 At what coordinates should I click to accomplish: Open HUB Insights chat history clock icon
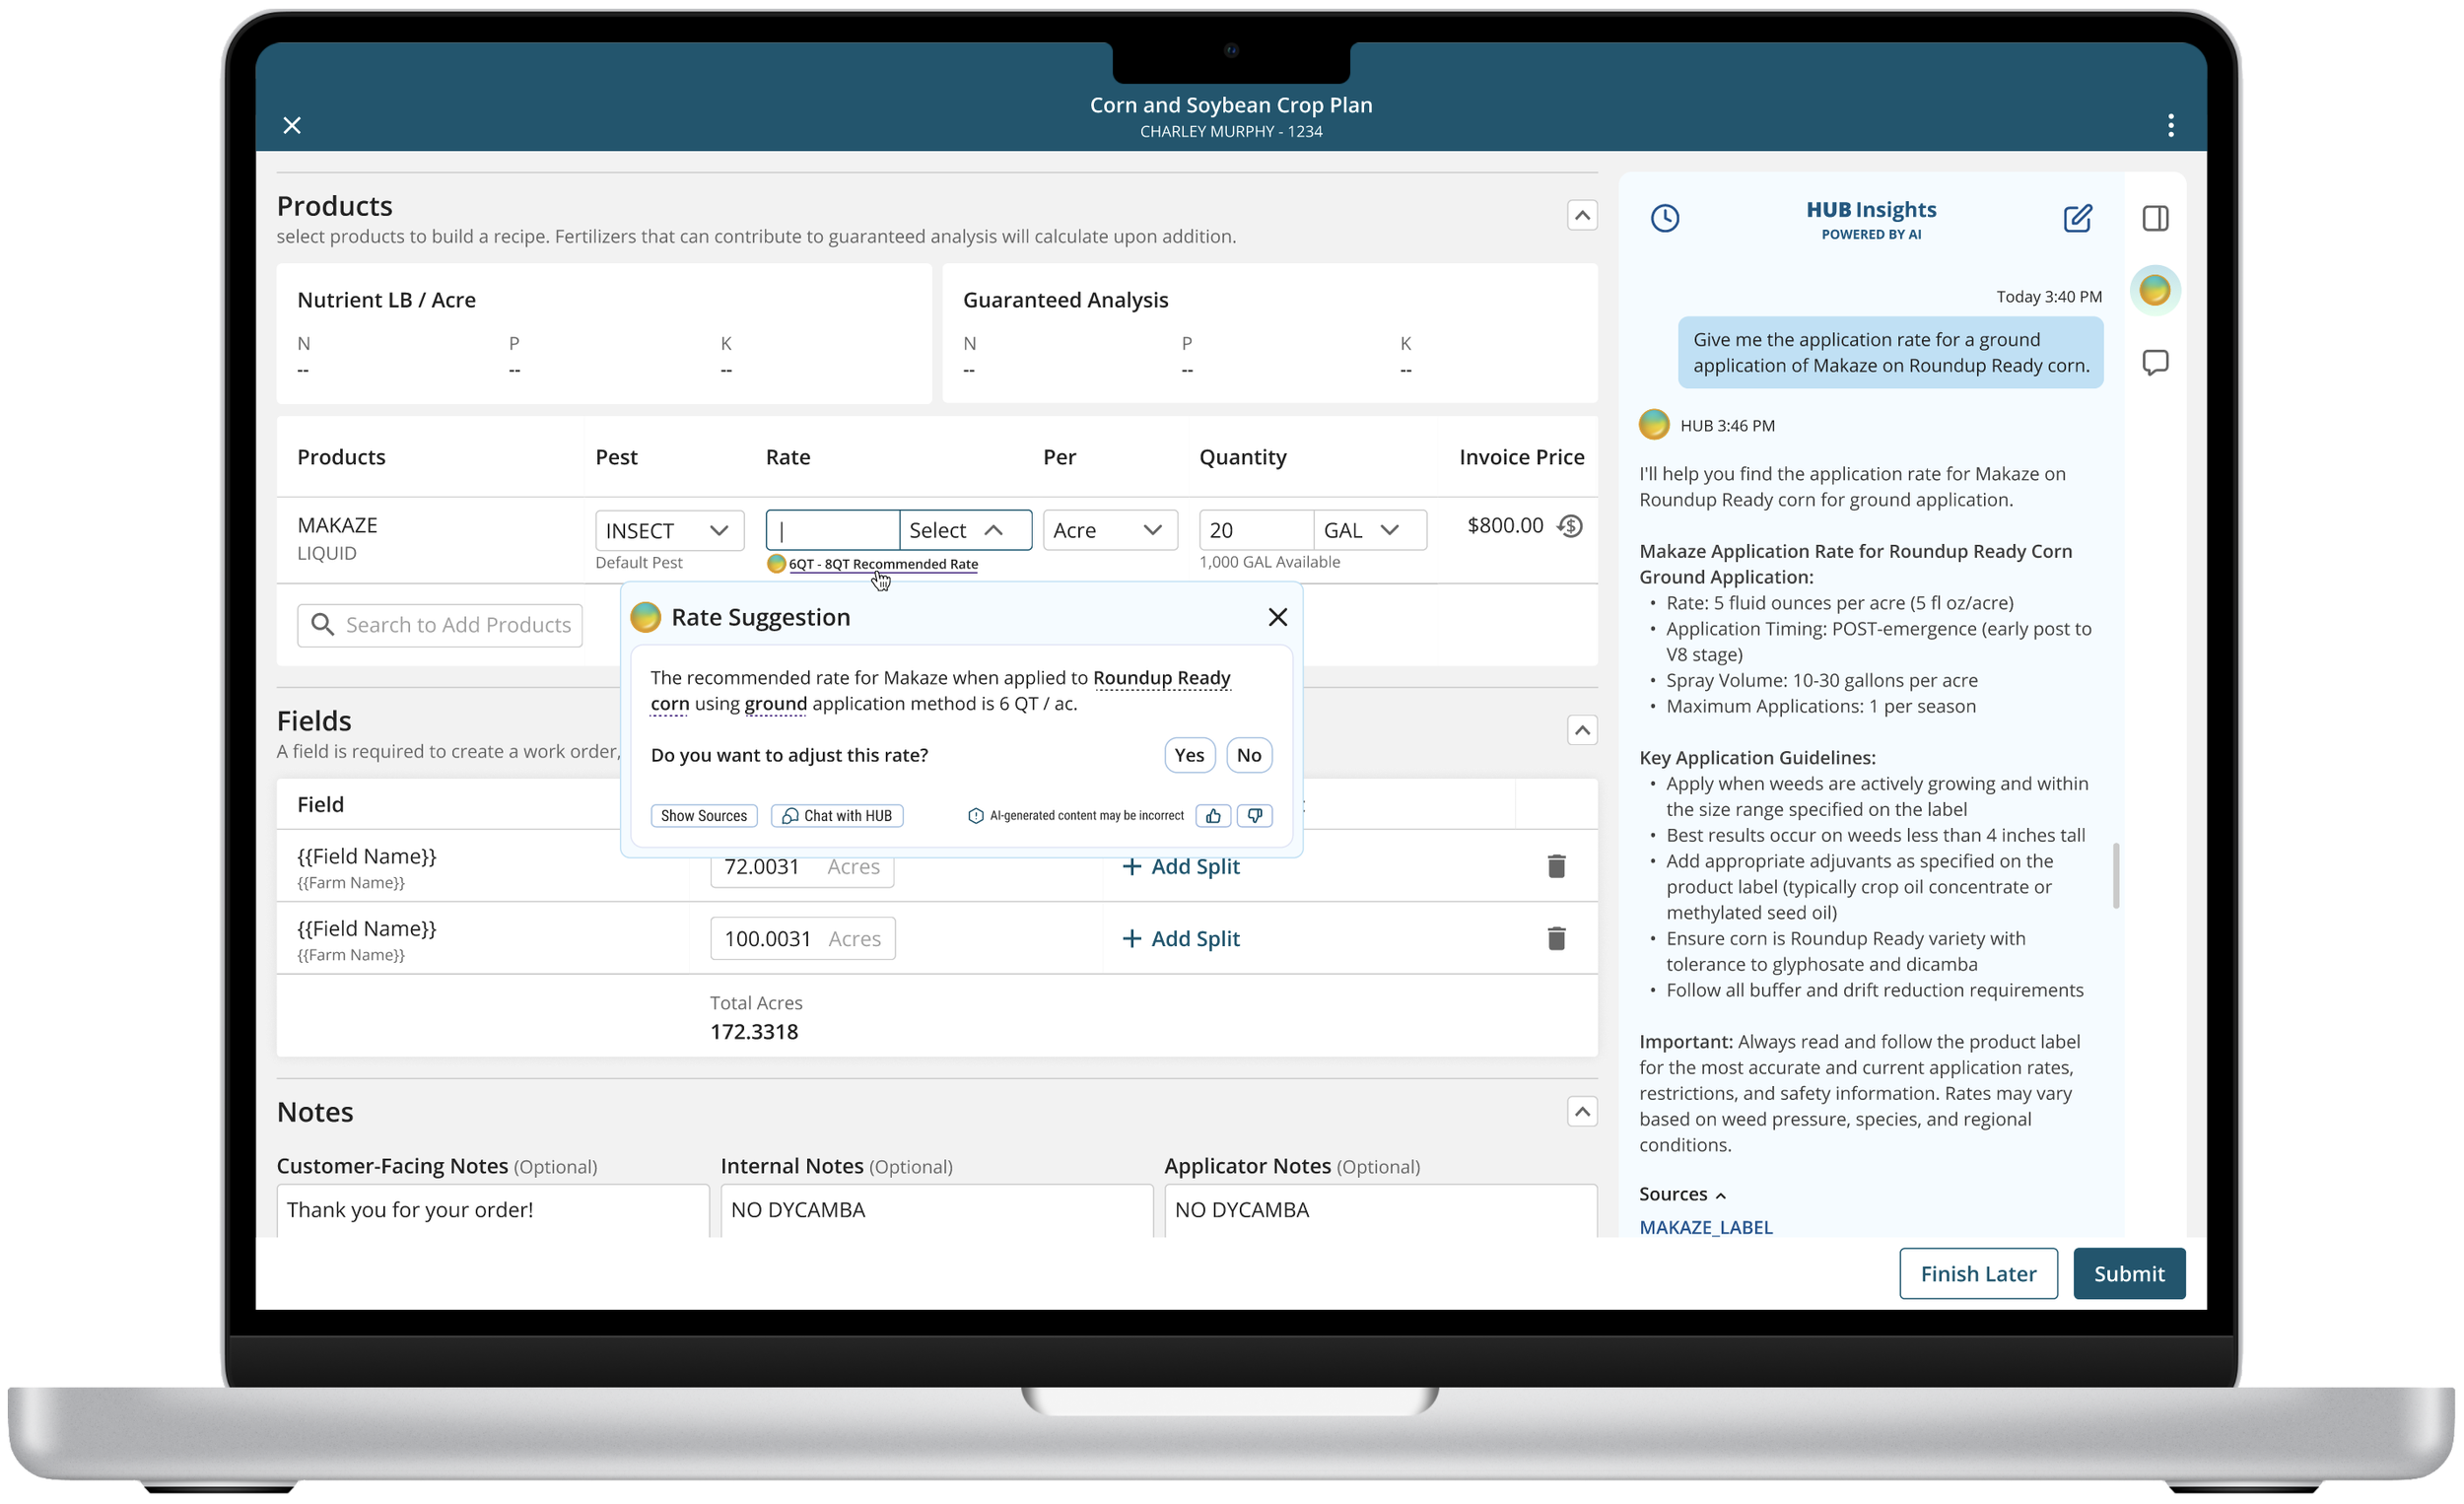pyautogui.click(x=1664, y=218)
